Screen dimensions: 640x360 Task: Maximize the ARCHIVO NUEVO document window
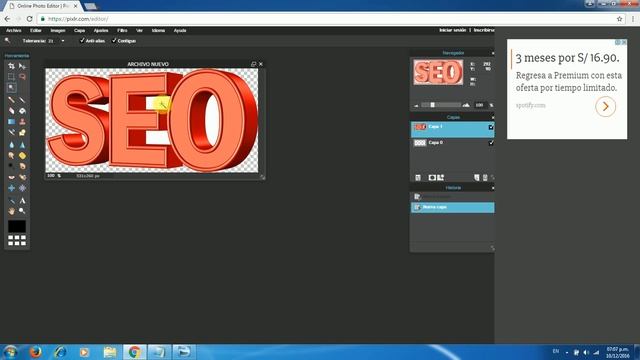pyautogui.click(x=253, y=64)
